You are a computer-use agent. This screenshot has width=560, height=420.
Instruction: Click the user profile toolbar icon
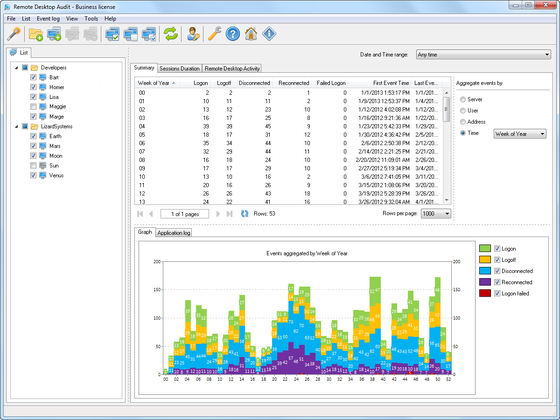click(x=193, y=34)
